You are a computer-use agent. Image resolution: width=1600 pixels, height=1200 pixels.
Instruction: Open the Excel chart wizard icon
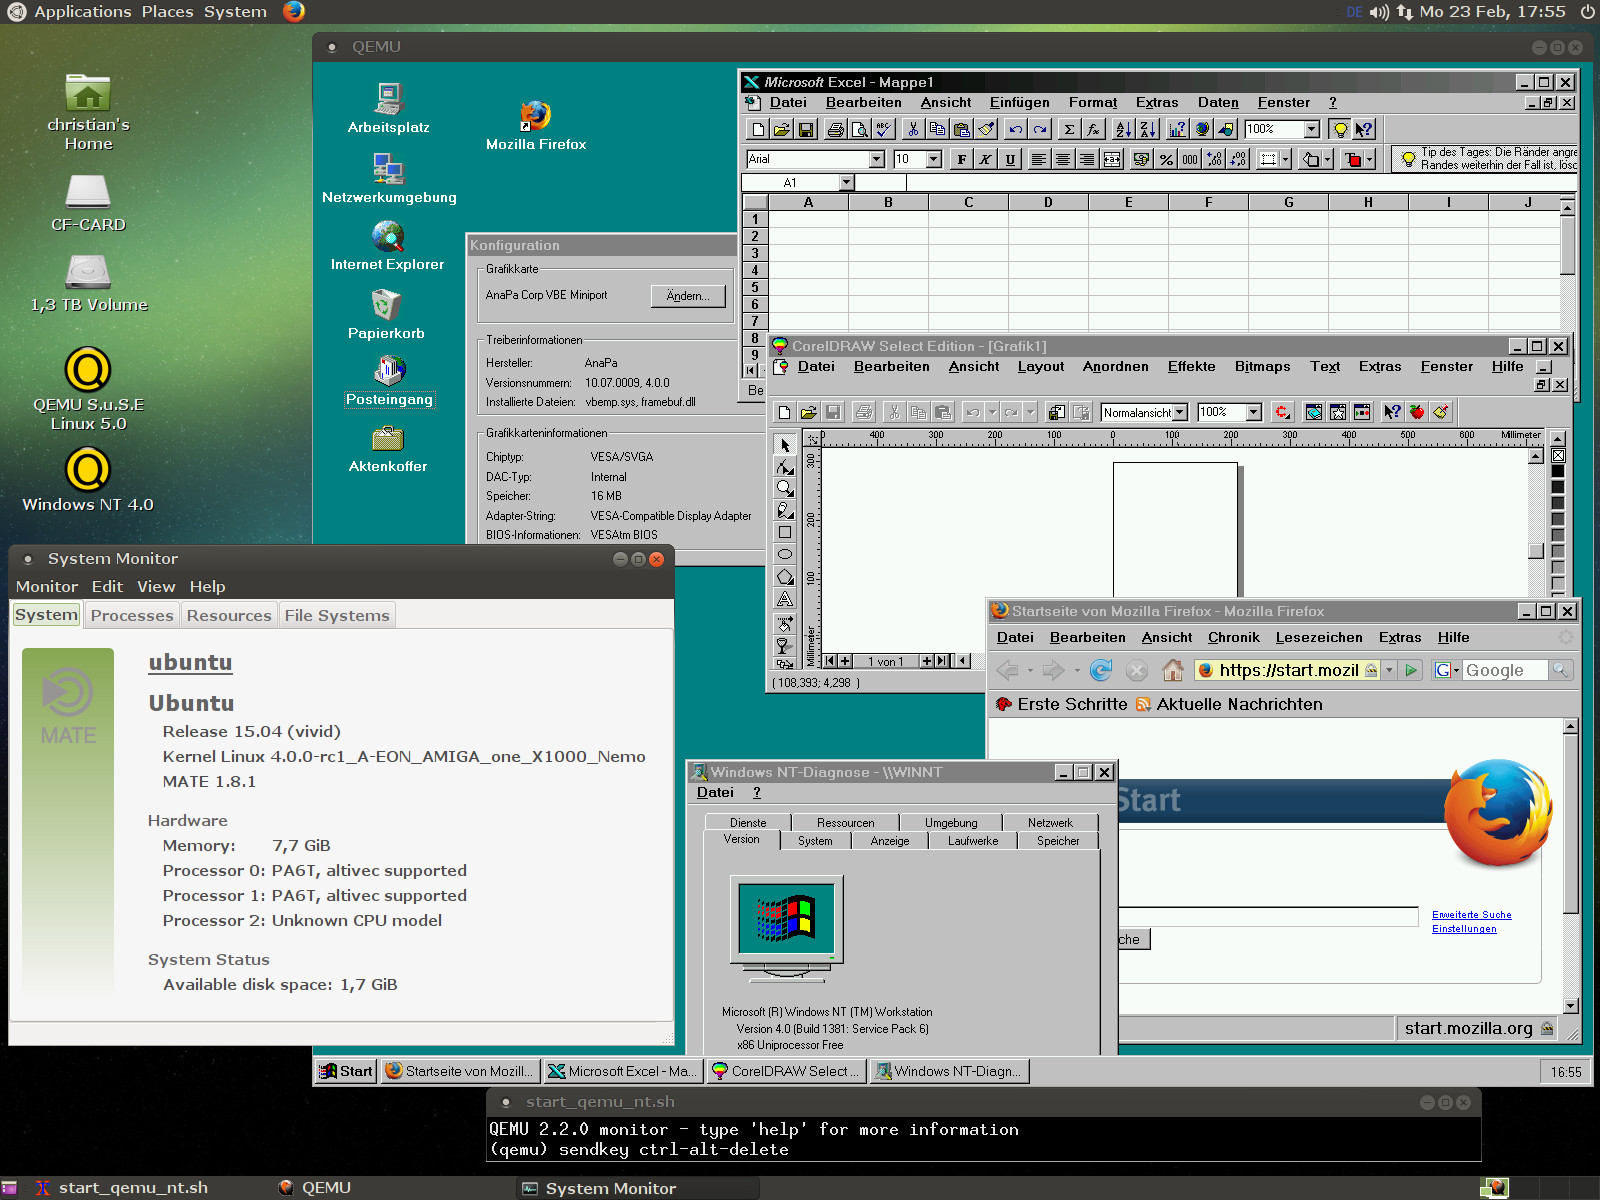coord(1177,129)
